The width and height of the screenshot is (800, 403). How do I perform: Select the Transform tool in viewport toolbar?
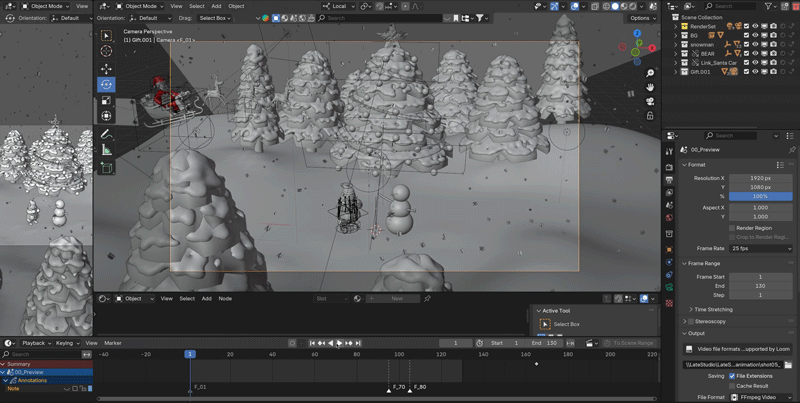tap(106, 116)
